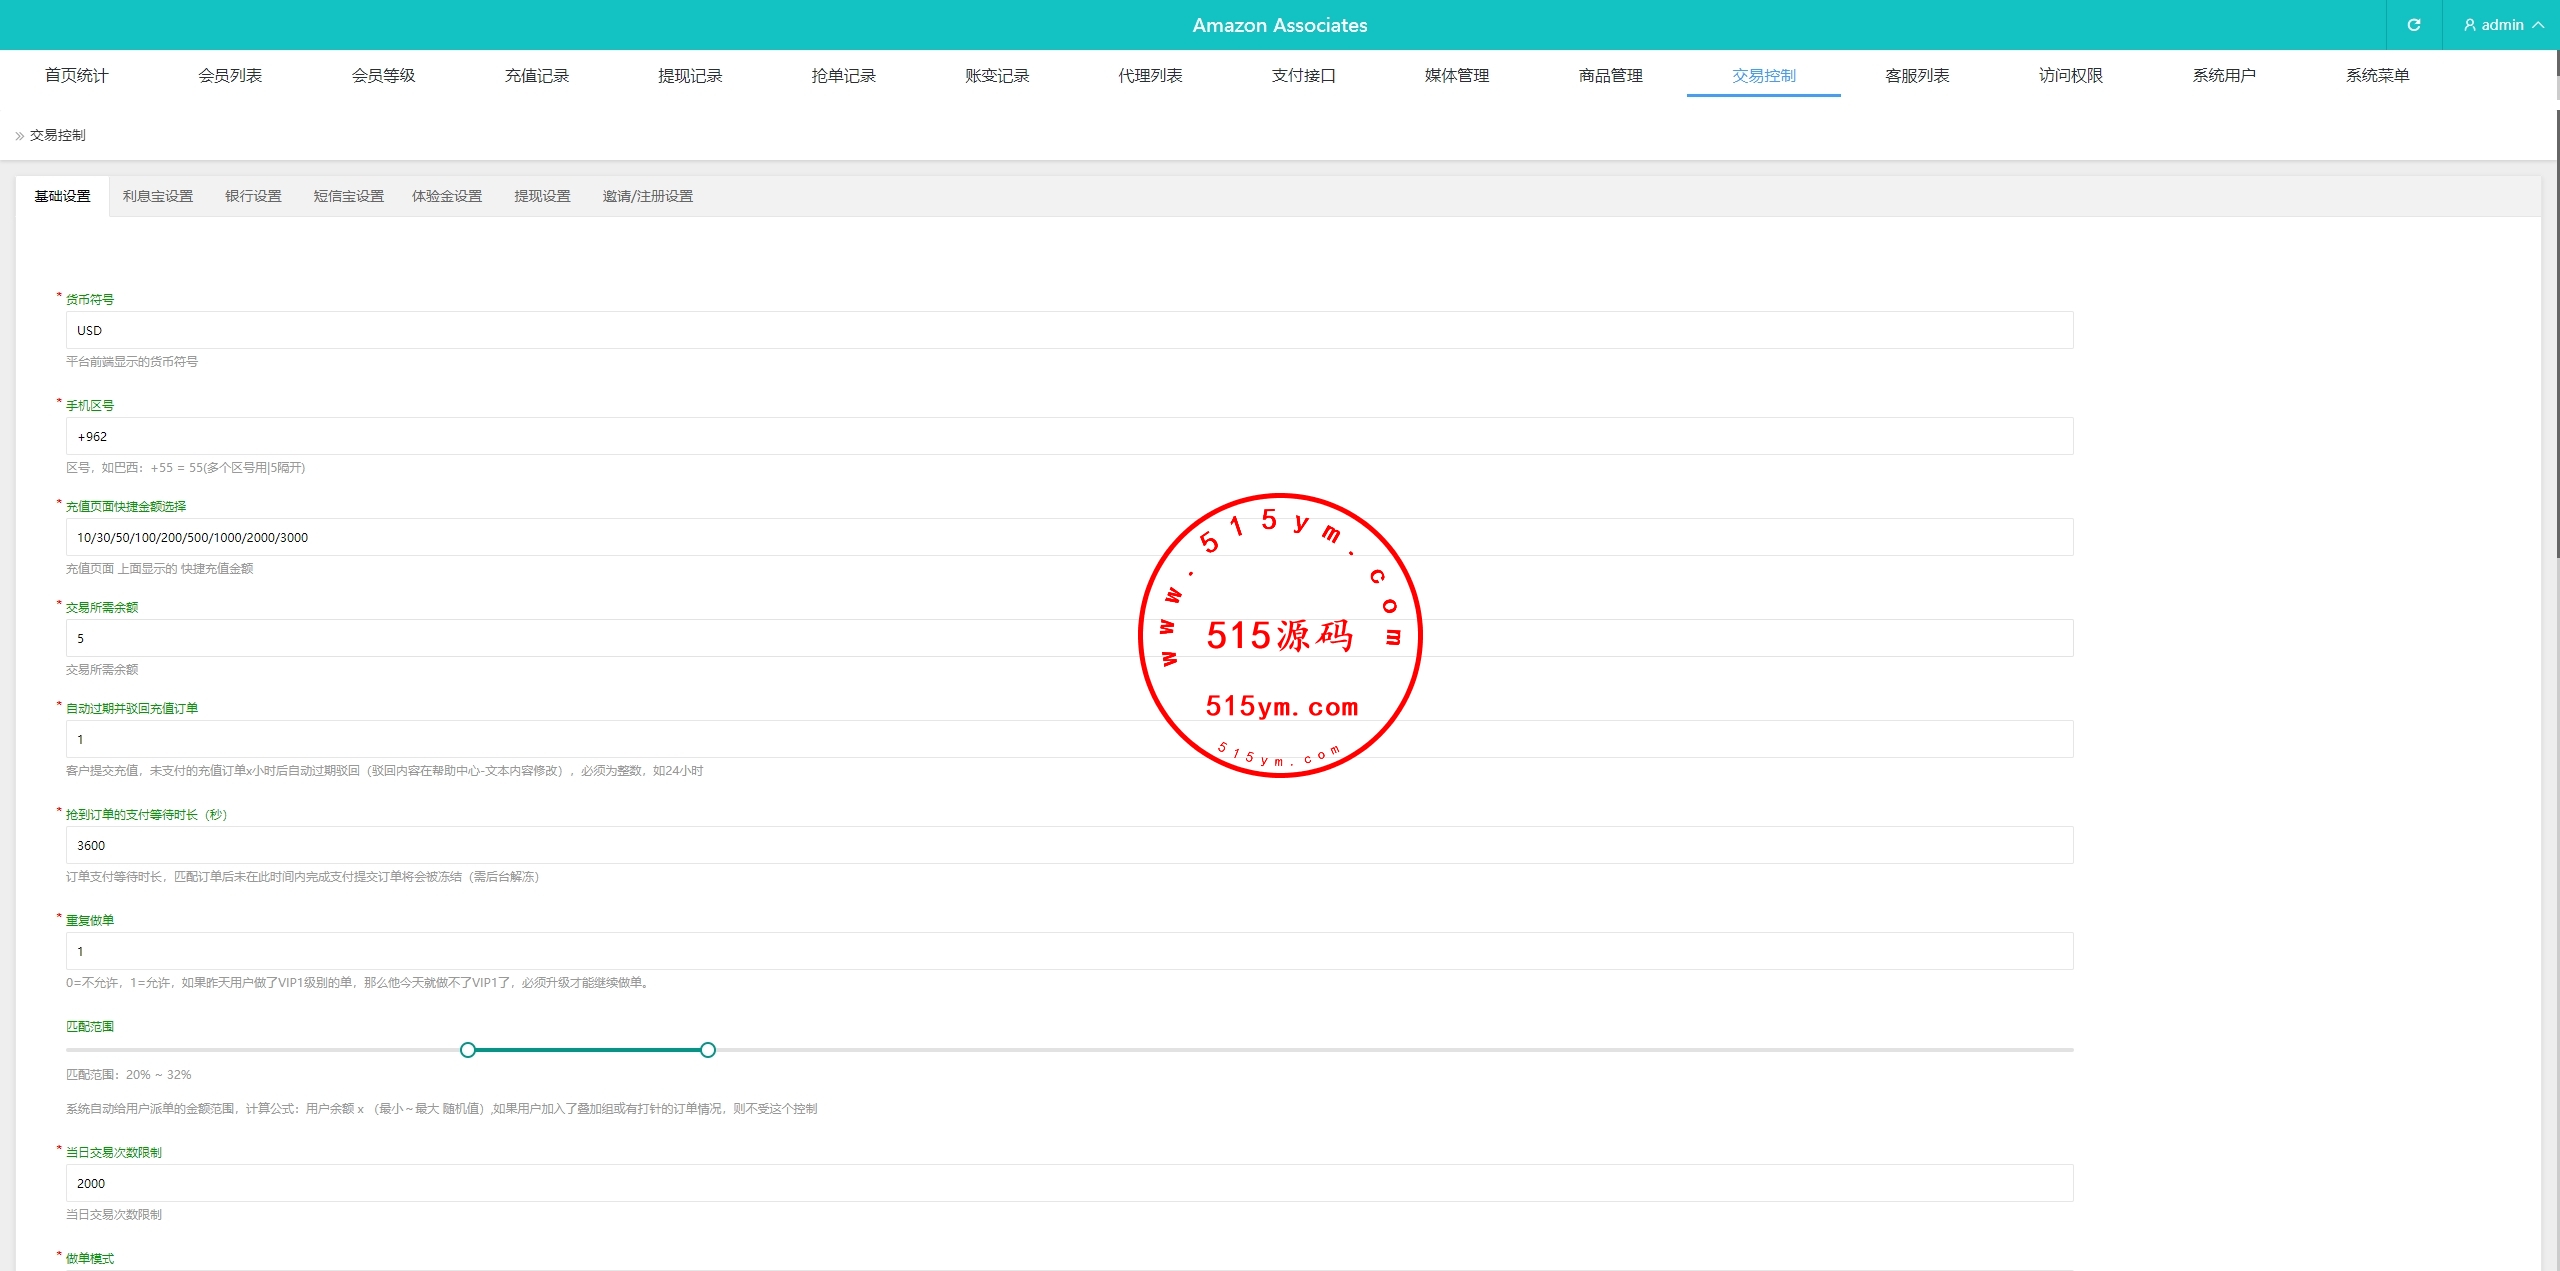Screen dimensions: 2560x1271
Task: Switch to the 利息宝设置 tab
Action: coord(158,196)
